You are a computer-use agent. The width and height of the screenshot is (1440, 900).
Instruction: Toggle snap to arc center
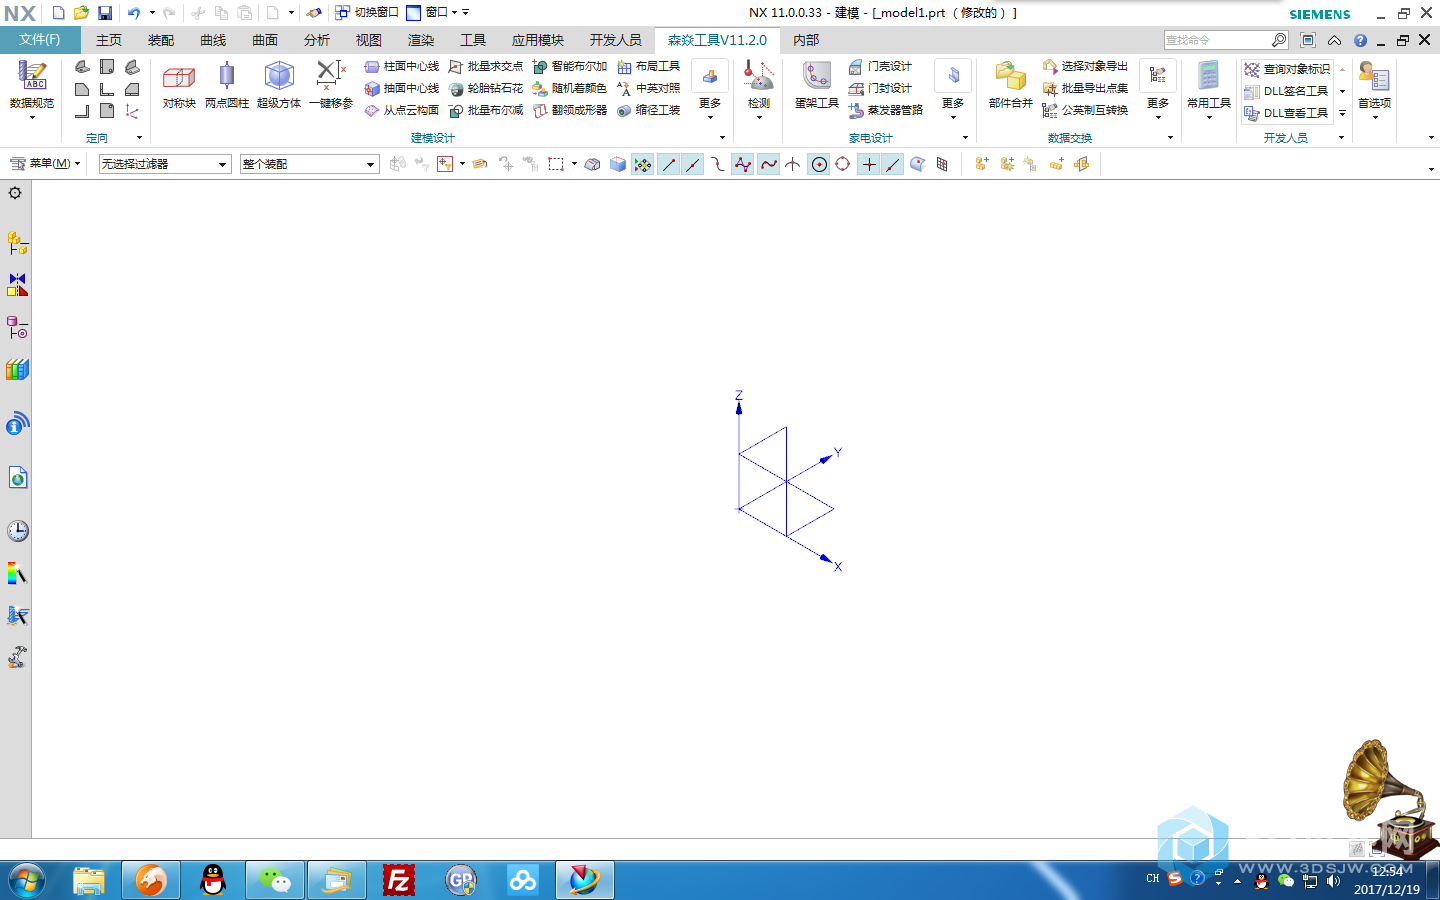coord(819,164)
